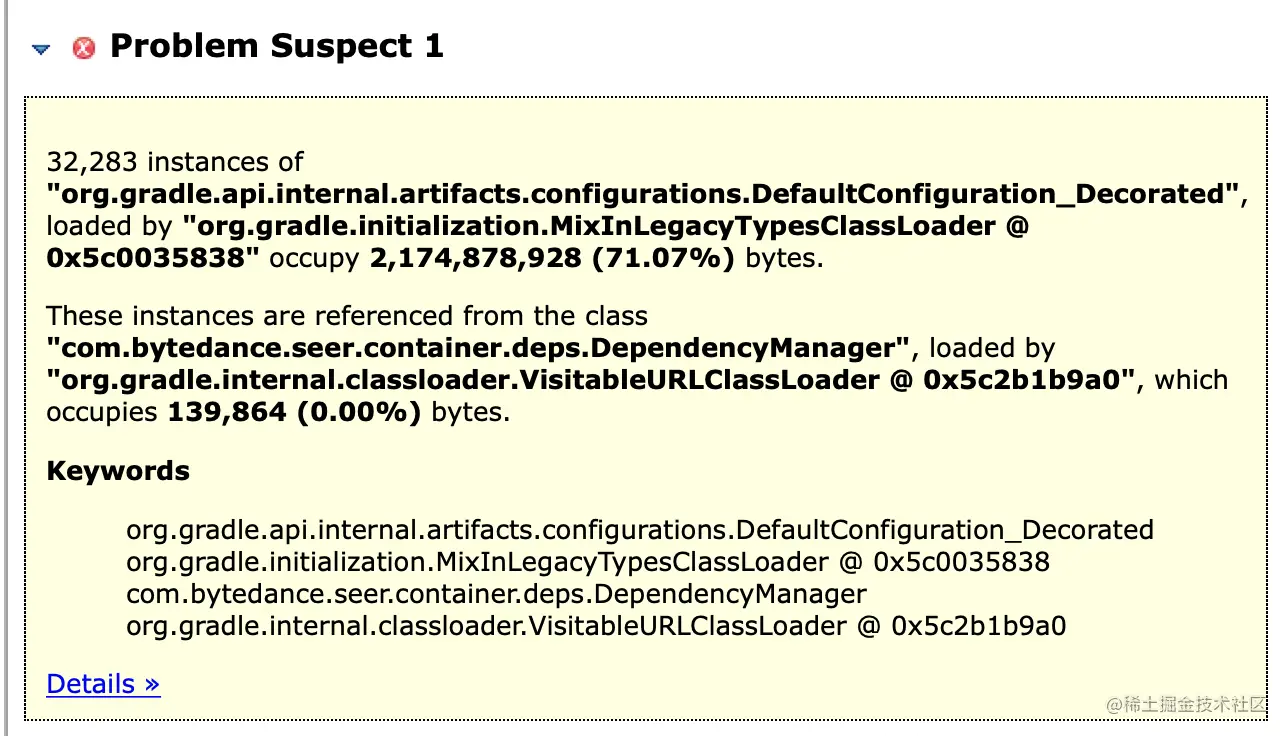
Task: Select VisitableURLClassLoader line in the Keywords list
Action: (596, 626)
